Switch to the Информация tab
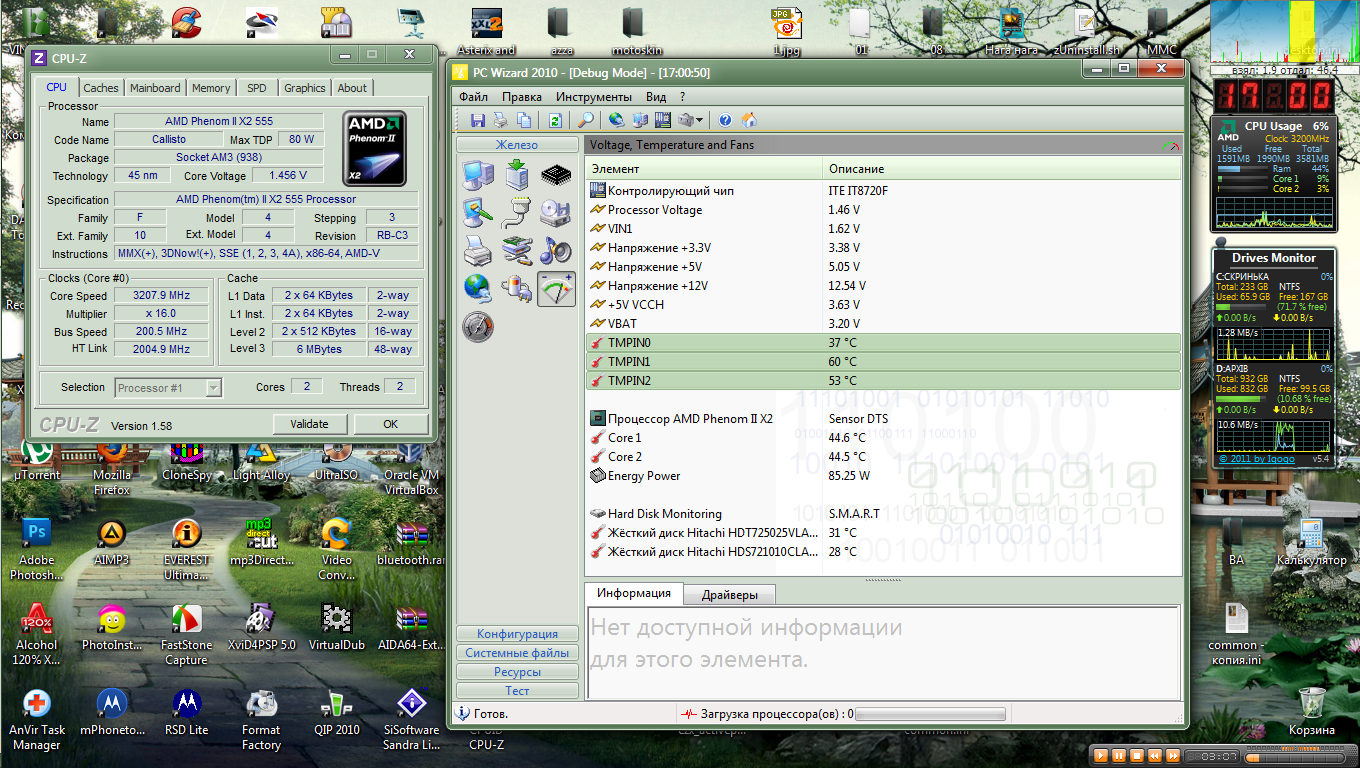The width and height of the screenshot is (1360, 768). 634,593
